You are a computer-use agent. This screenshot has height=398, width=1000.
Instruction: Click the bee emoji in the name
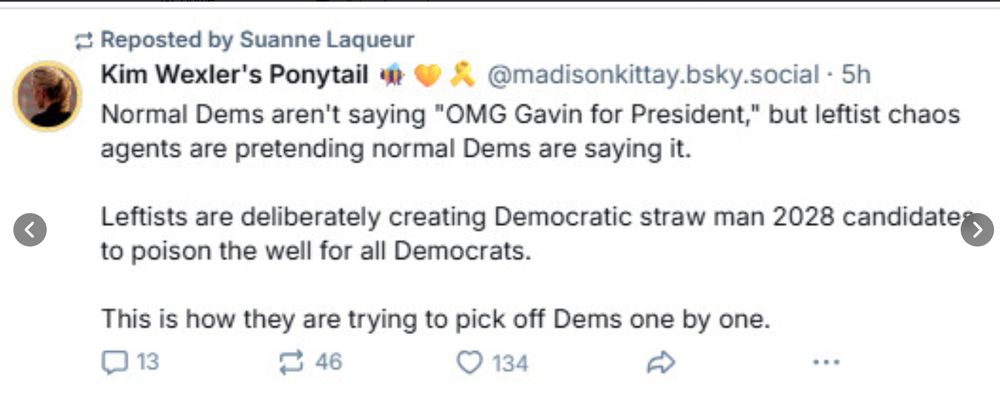392,76
